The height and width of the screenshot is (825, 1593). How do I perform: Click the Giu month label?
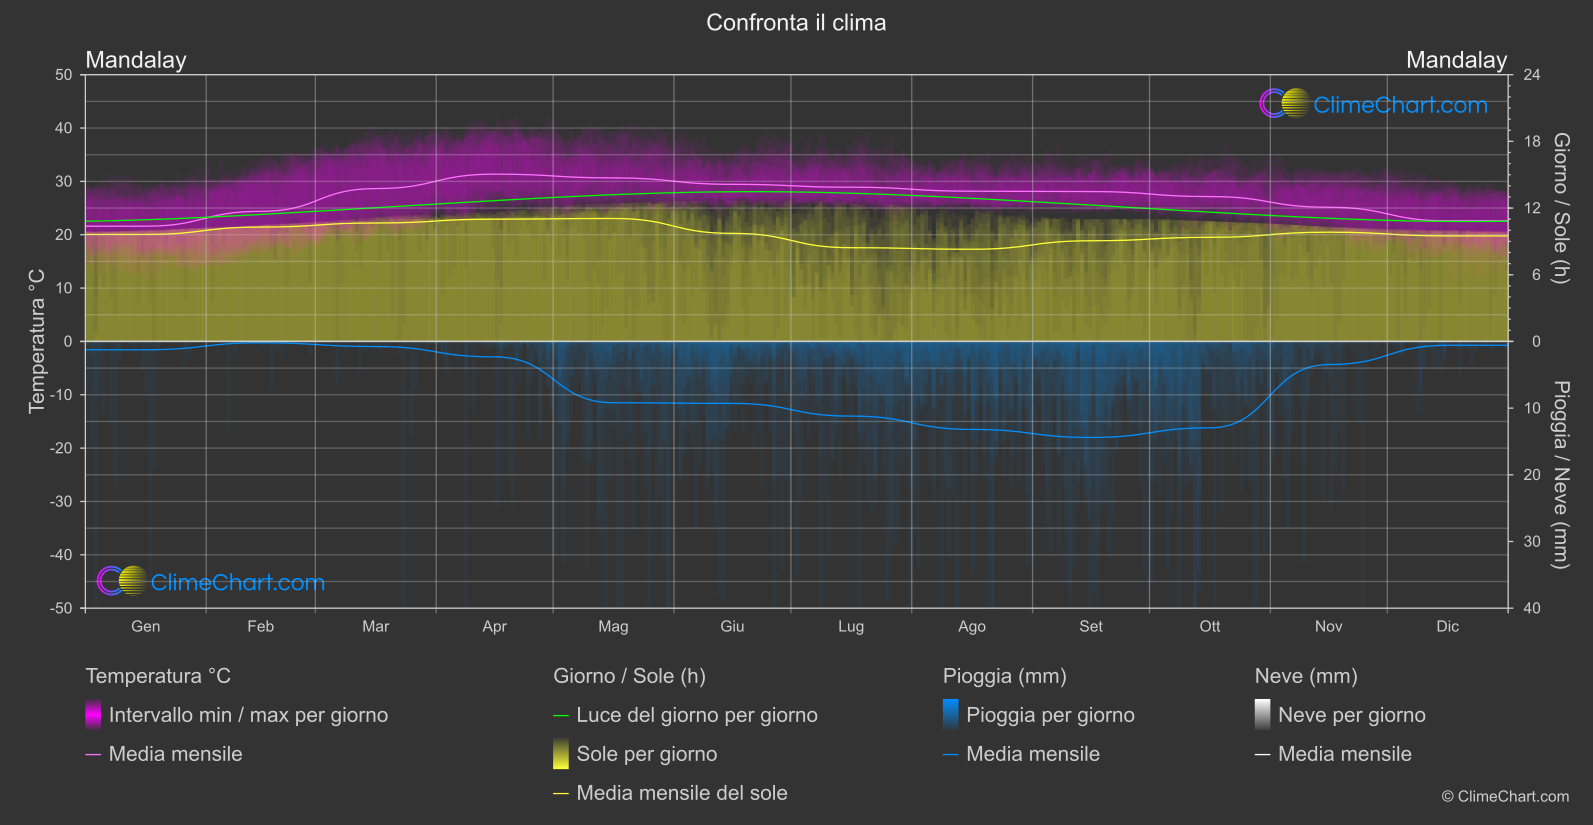click(x=732, y=626)
